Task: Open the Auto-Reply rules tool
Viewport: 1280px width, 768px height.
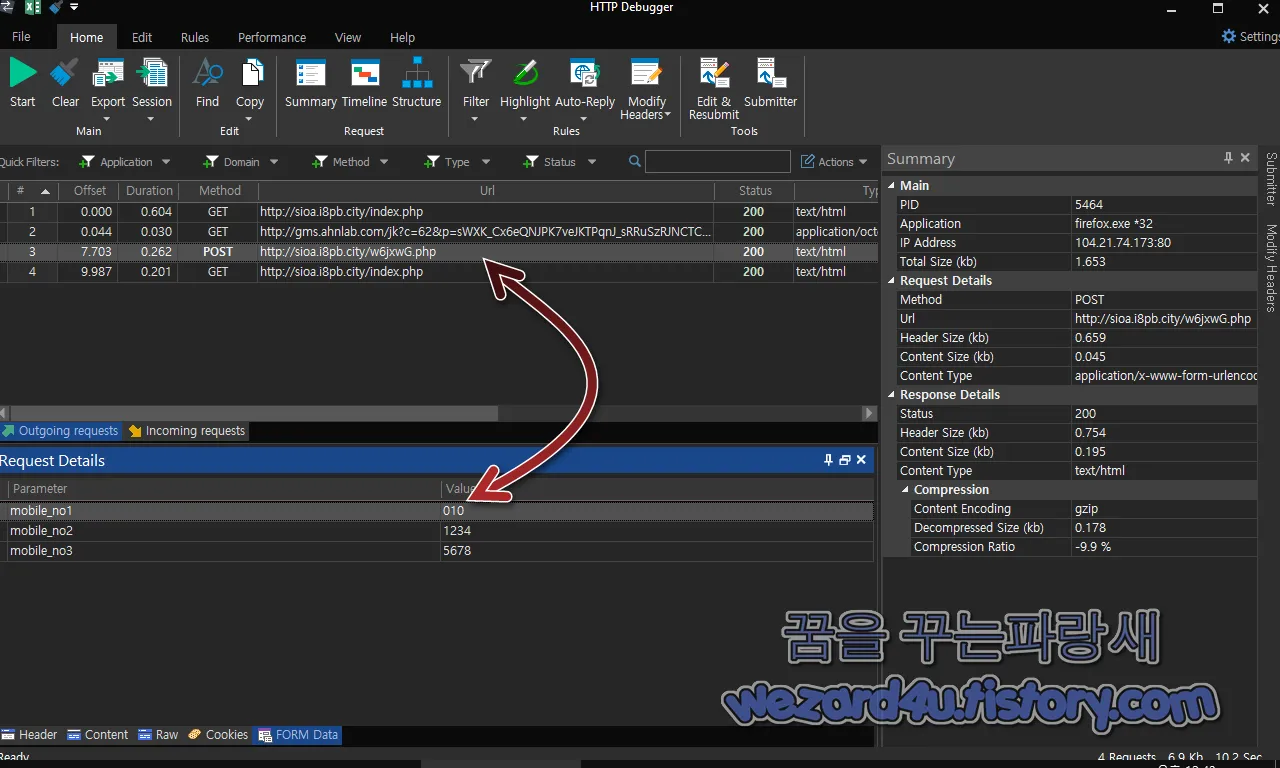Action: (585, 89)
